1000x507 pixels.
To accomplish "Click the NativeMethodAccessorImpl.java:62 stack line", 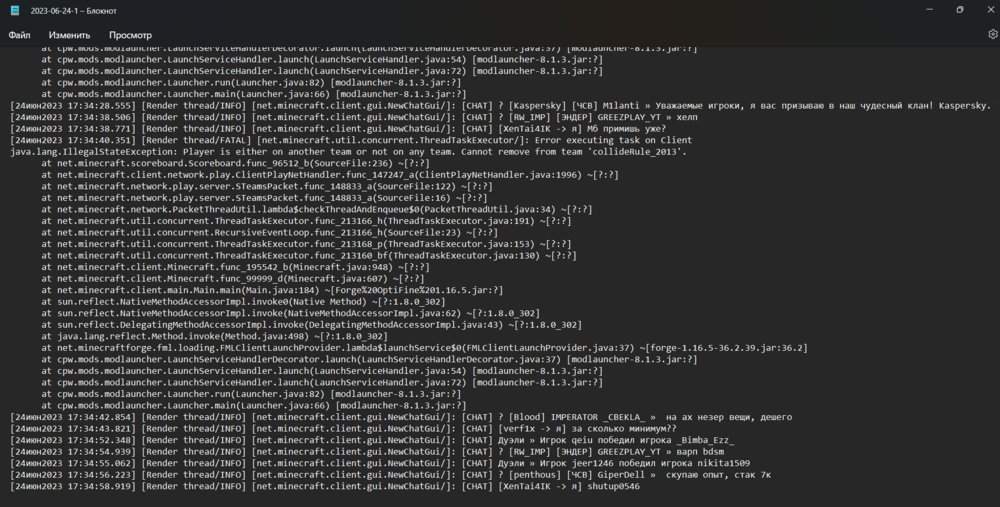I will coord(290,313).
